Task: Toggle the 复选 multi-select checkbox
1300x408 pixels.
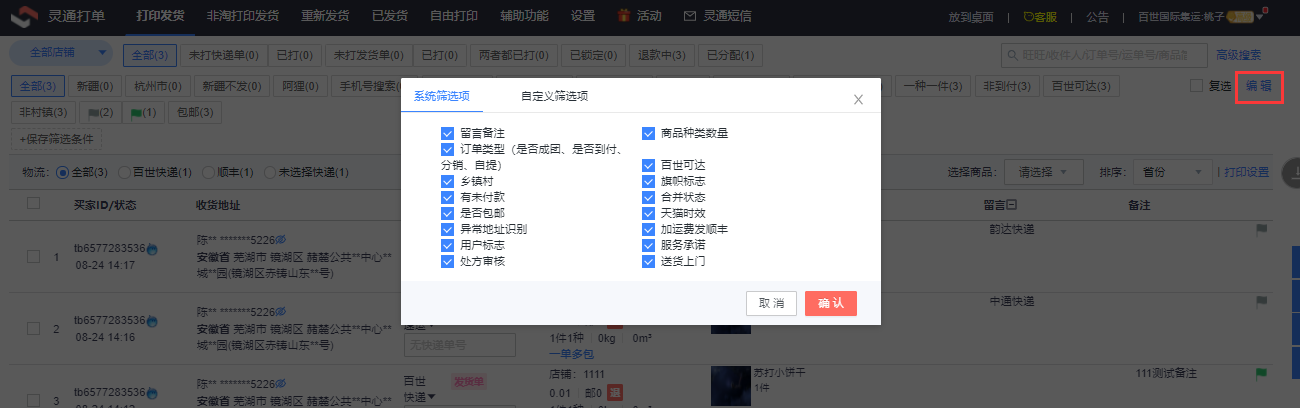Action: (x=1196, y=86)
